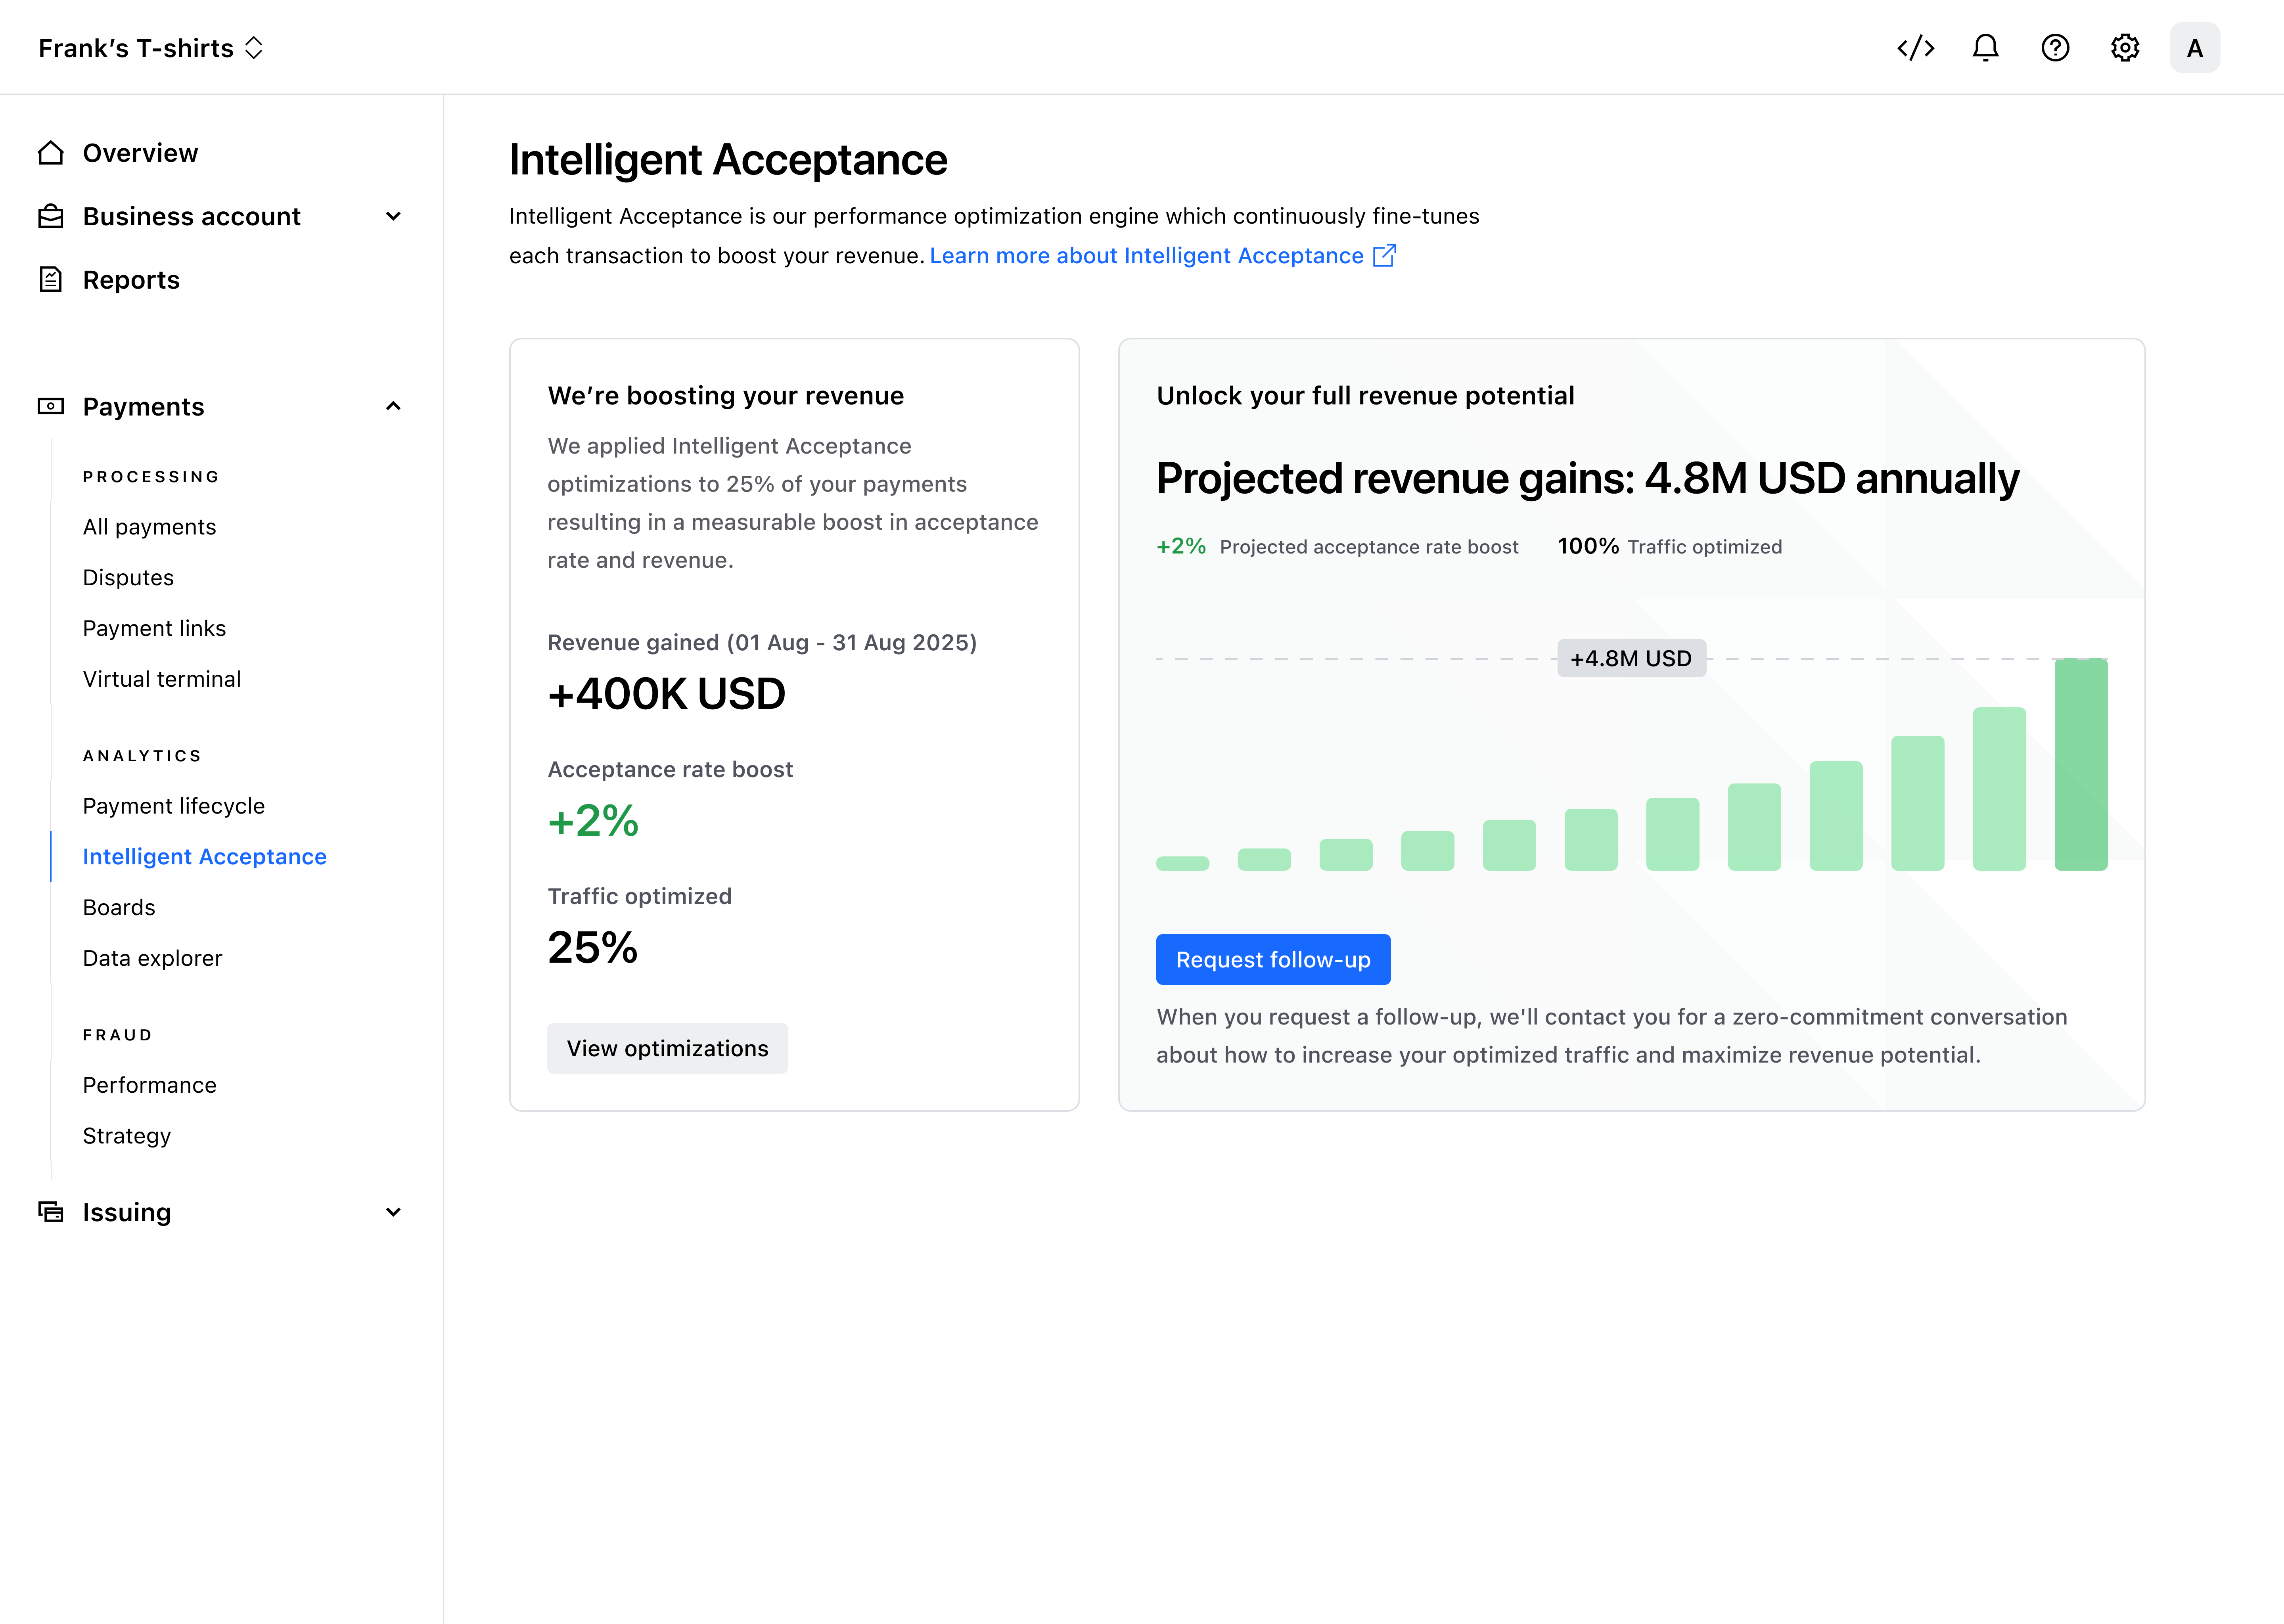Open the Frank's T-shirts account switcher

151,48
